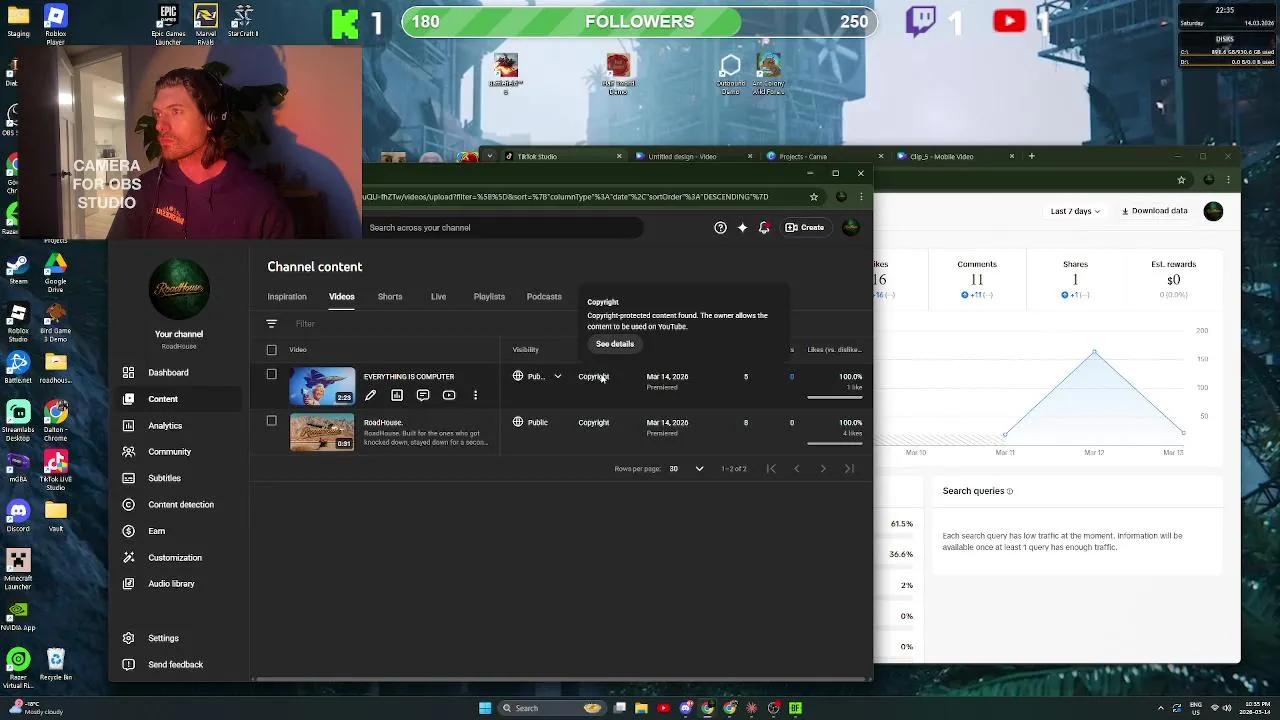Open a new tab in rear Chrome window
The width and height of the screenshot is (1280, 720).
pos(1032,156)
